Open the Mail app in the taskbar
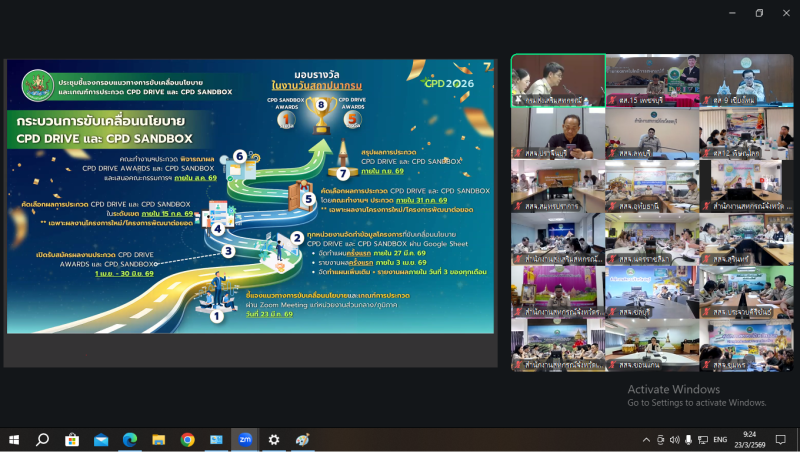 coord(101,439)
